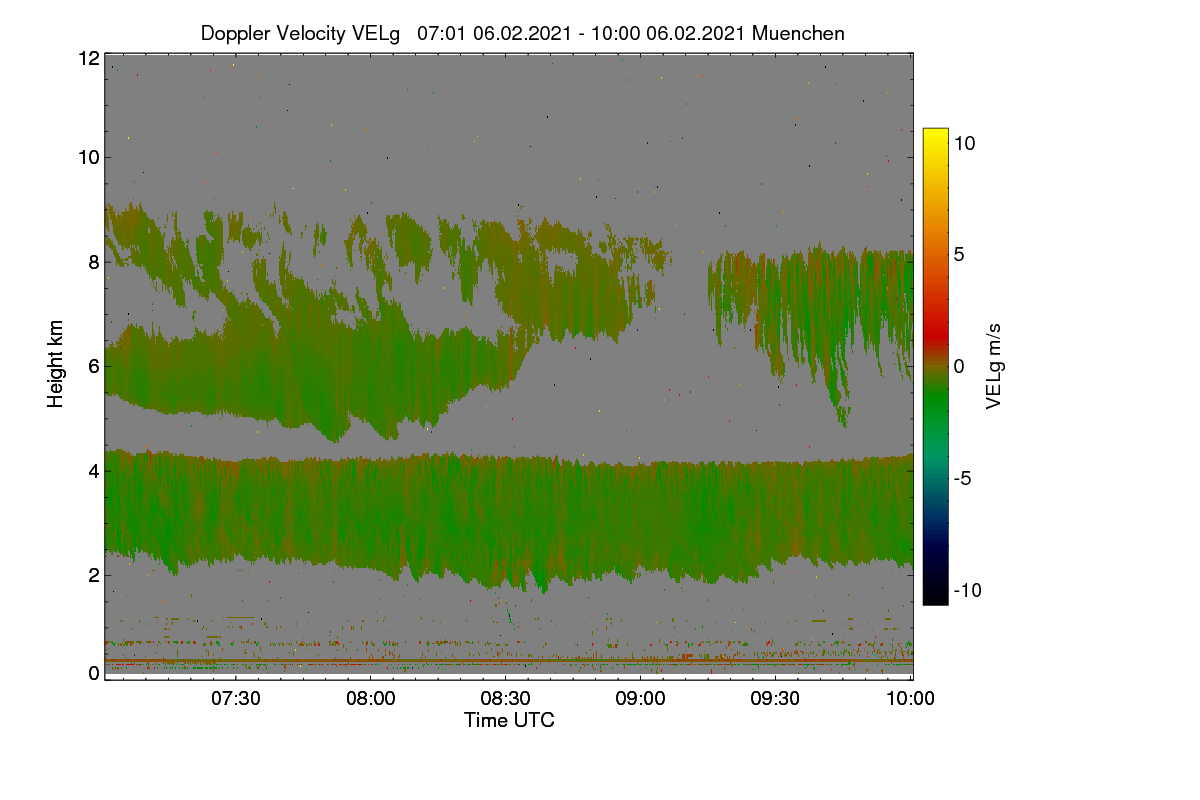
Task: Click the 'Time UTC' axis title
Action: tap(509, 720)
